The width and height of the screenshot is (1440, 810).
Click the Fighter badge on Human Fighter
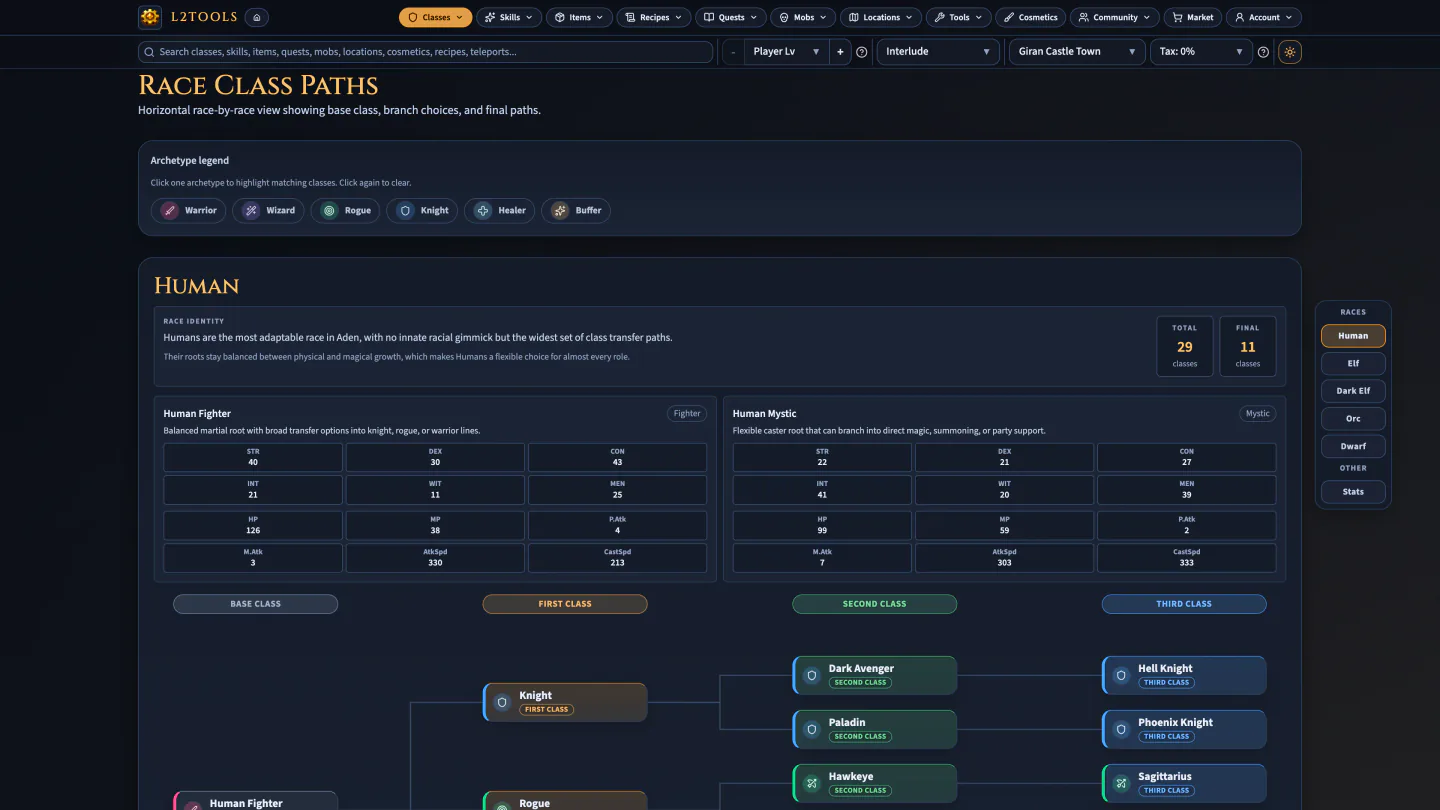687,414
